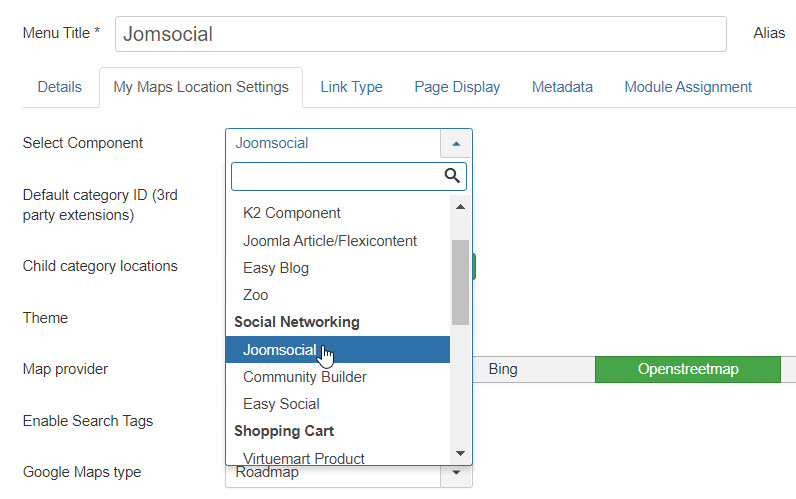Click the dropdown list scrollbar thumb

pyautogui.click(x=460, y=281)
